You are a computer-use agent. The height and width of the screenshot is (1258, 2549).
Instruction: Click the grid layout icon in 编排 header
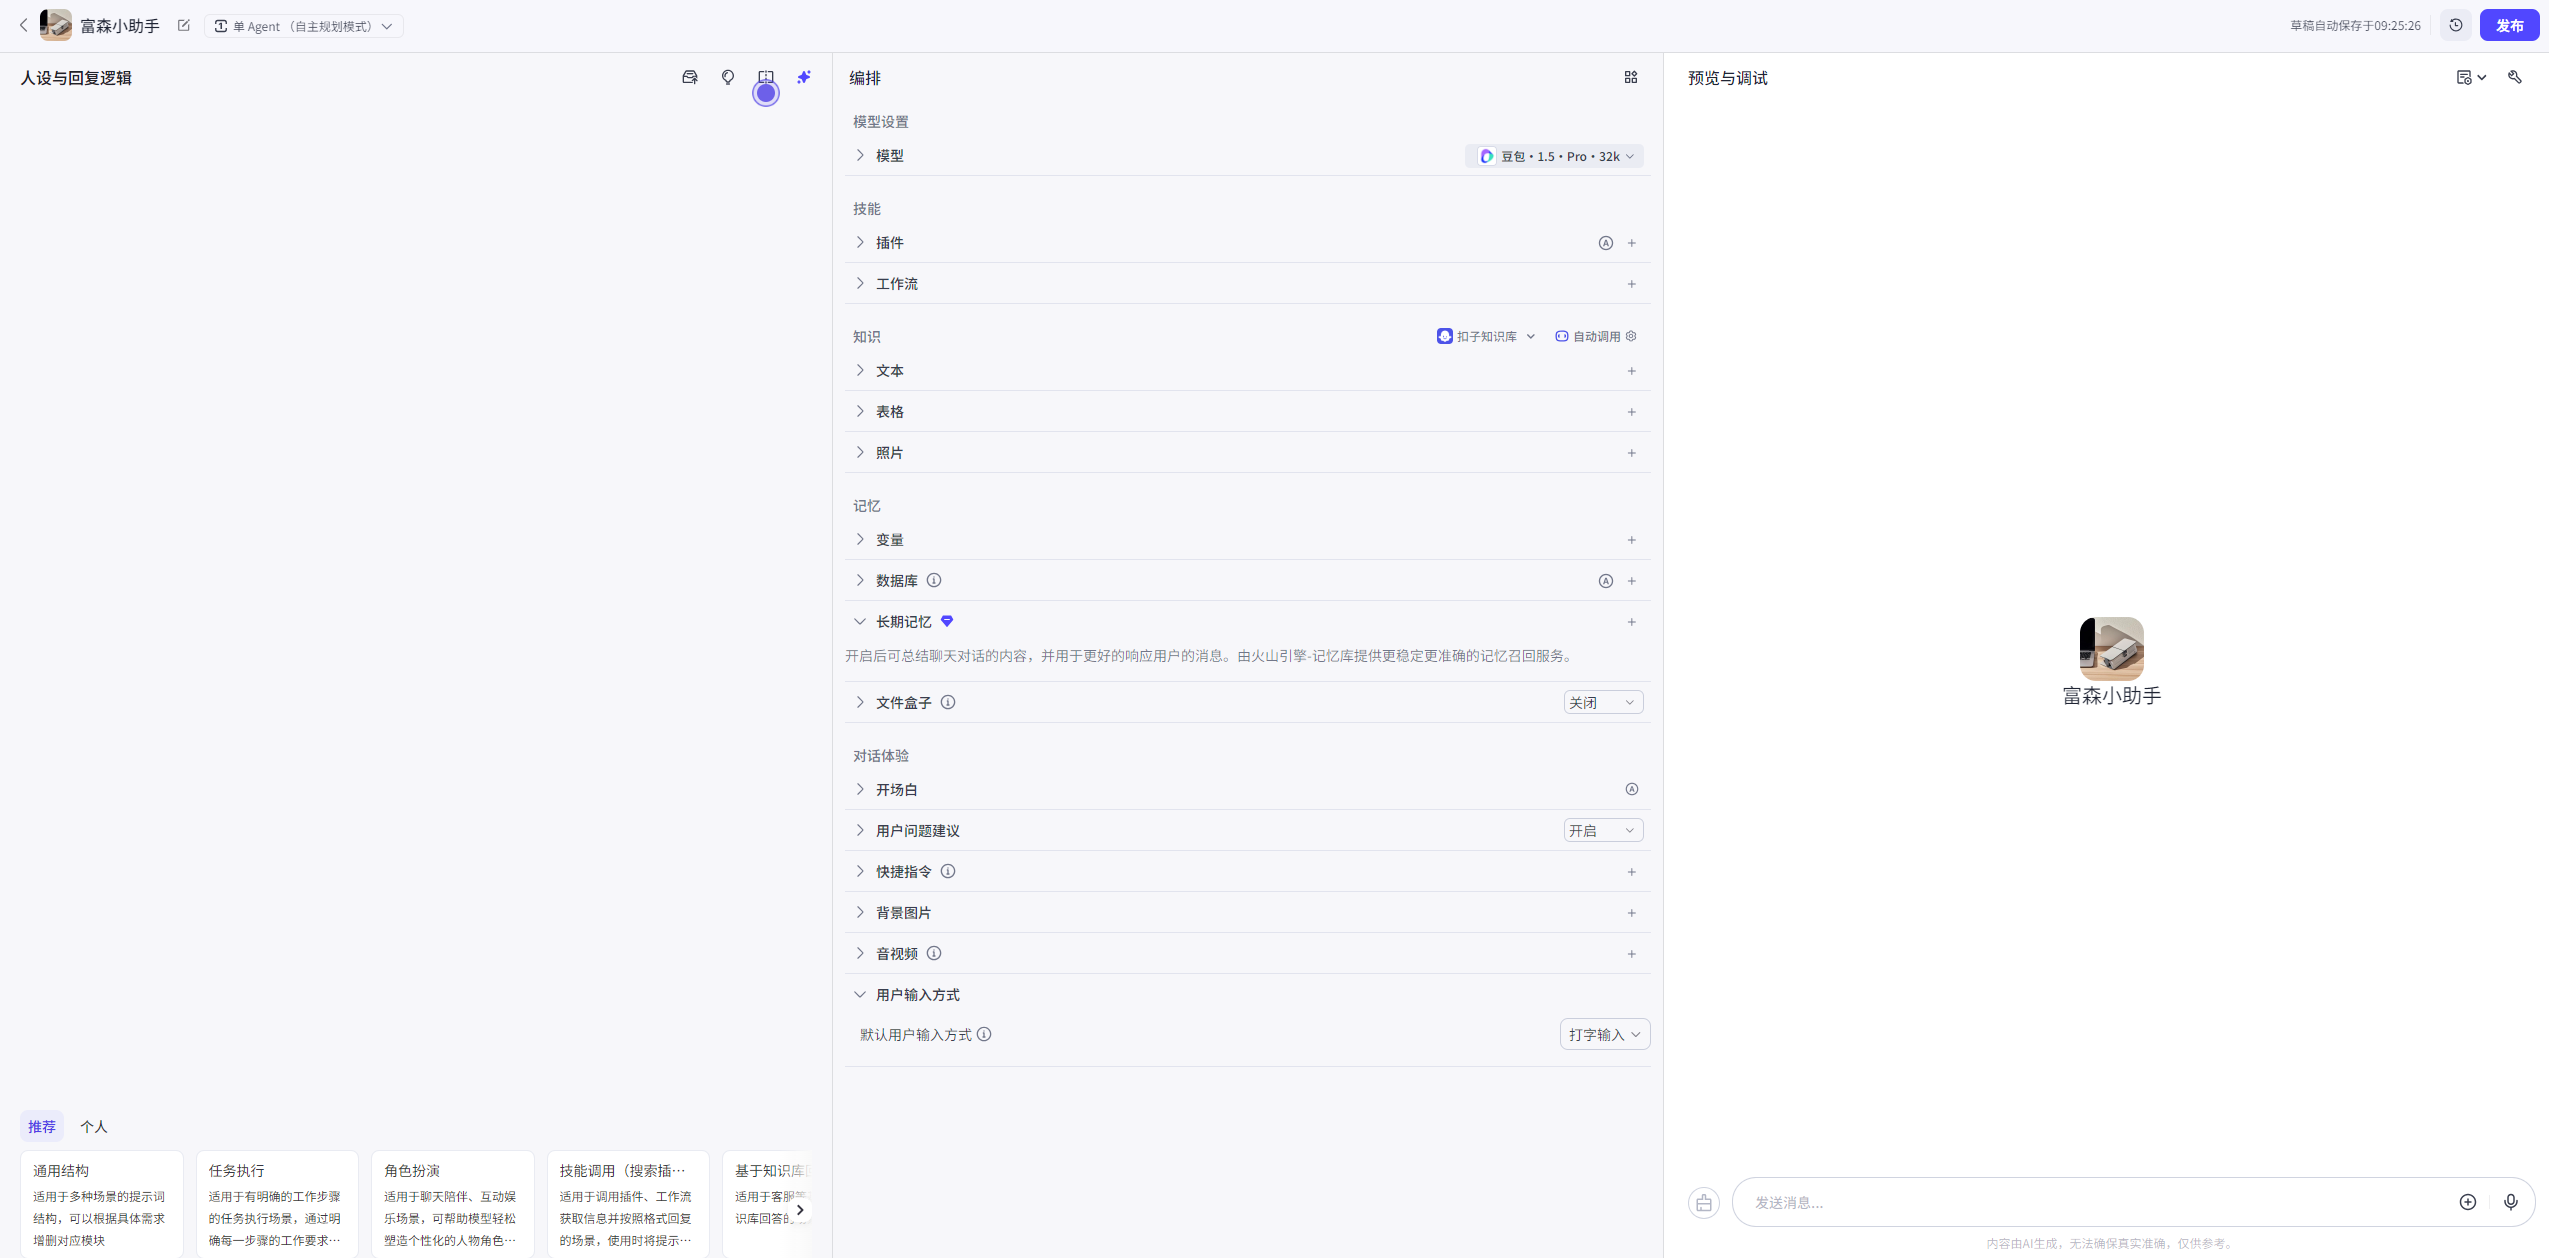[x=1631, y=77]
